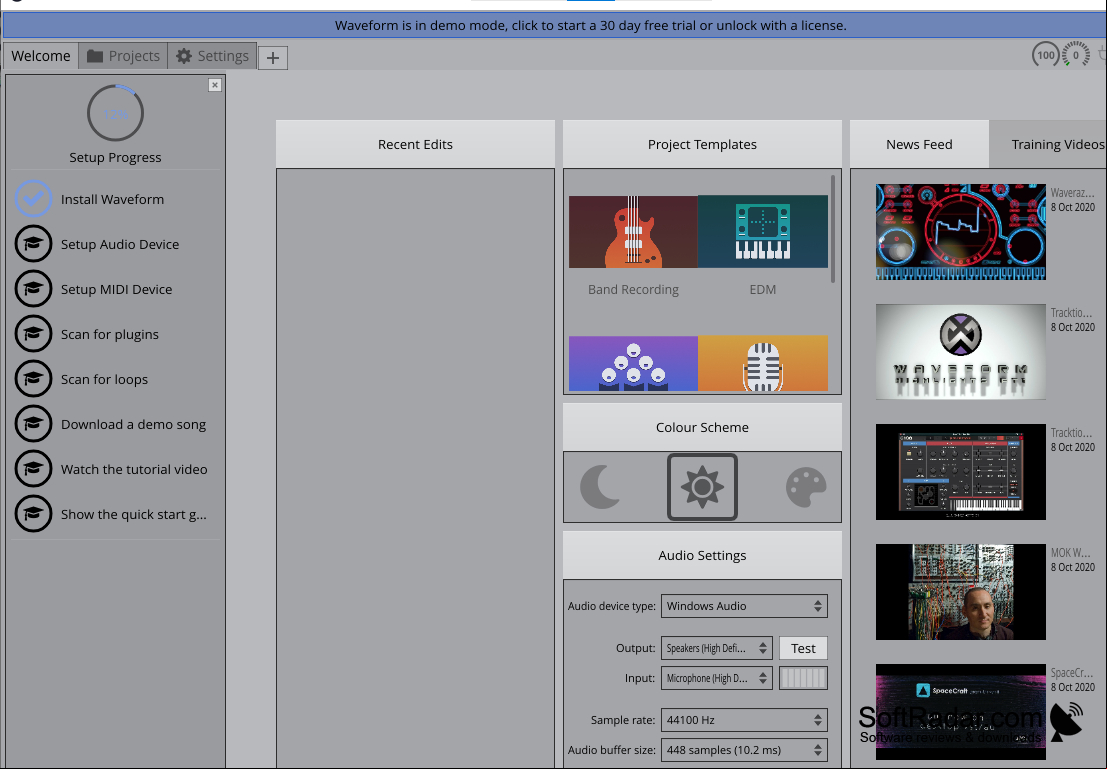Click the Show the quick start guide icon
Screen dimensions: 1107x769
click(33, 514)
